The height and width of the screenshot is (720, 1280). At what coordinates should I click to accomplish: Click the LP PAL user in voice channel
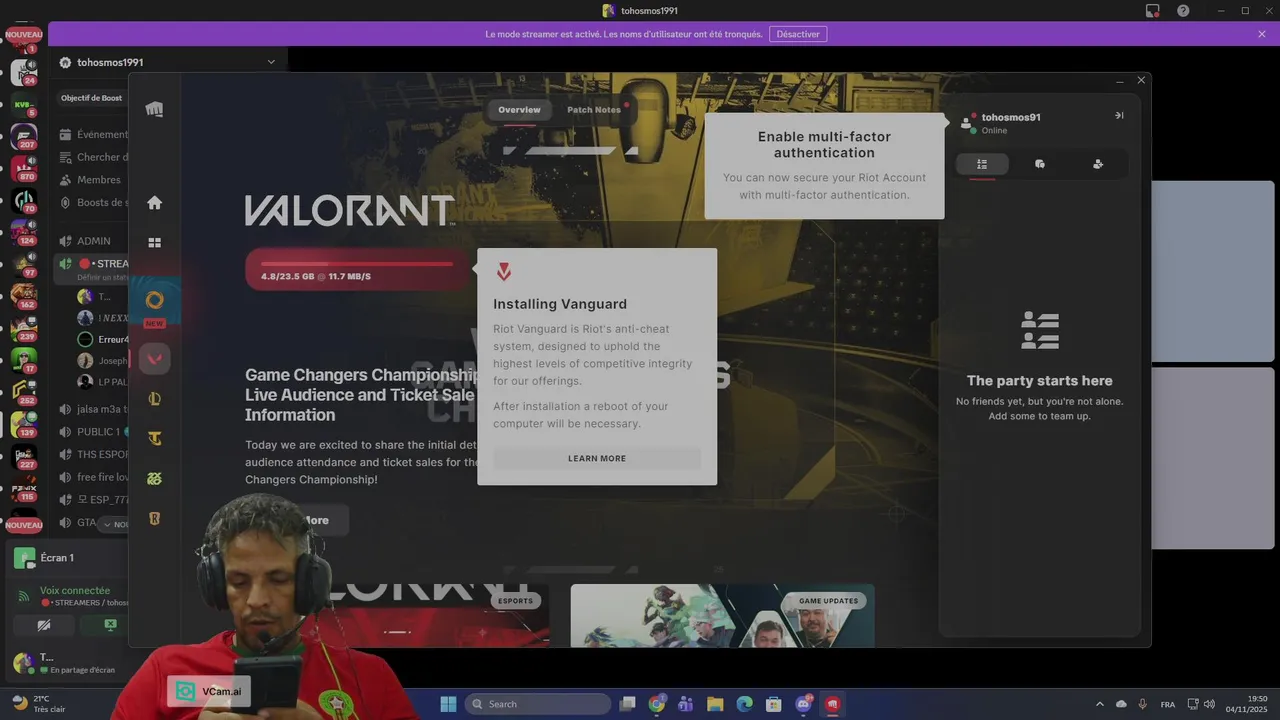(x=103, y=382)
